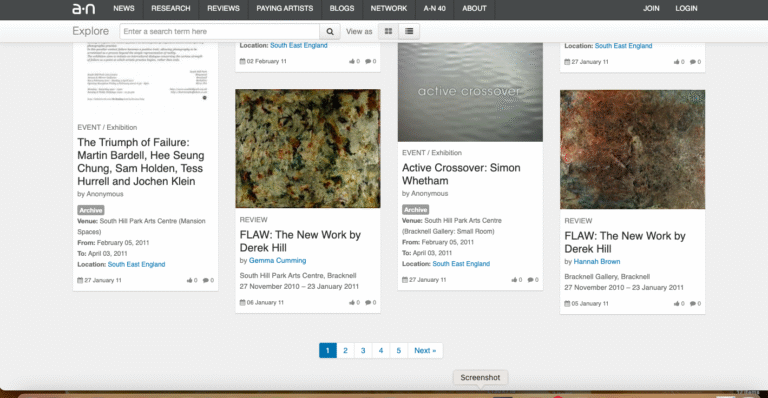Image resolution: width=768 pixels, height=398 pixels.
Task: Go to pagination page 3
Action: (x=363, y=351)
